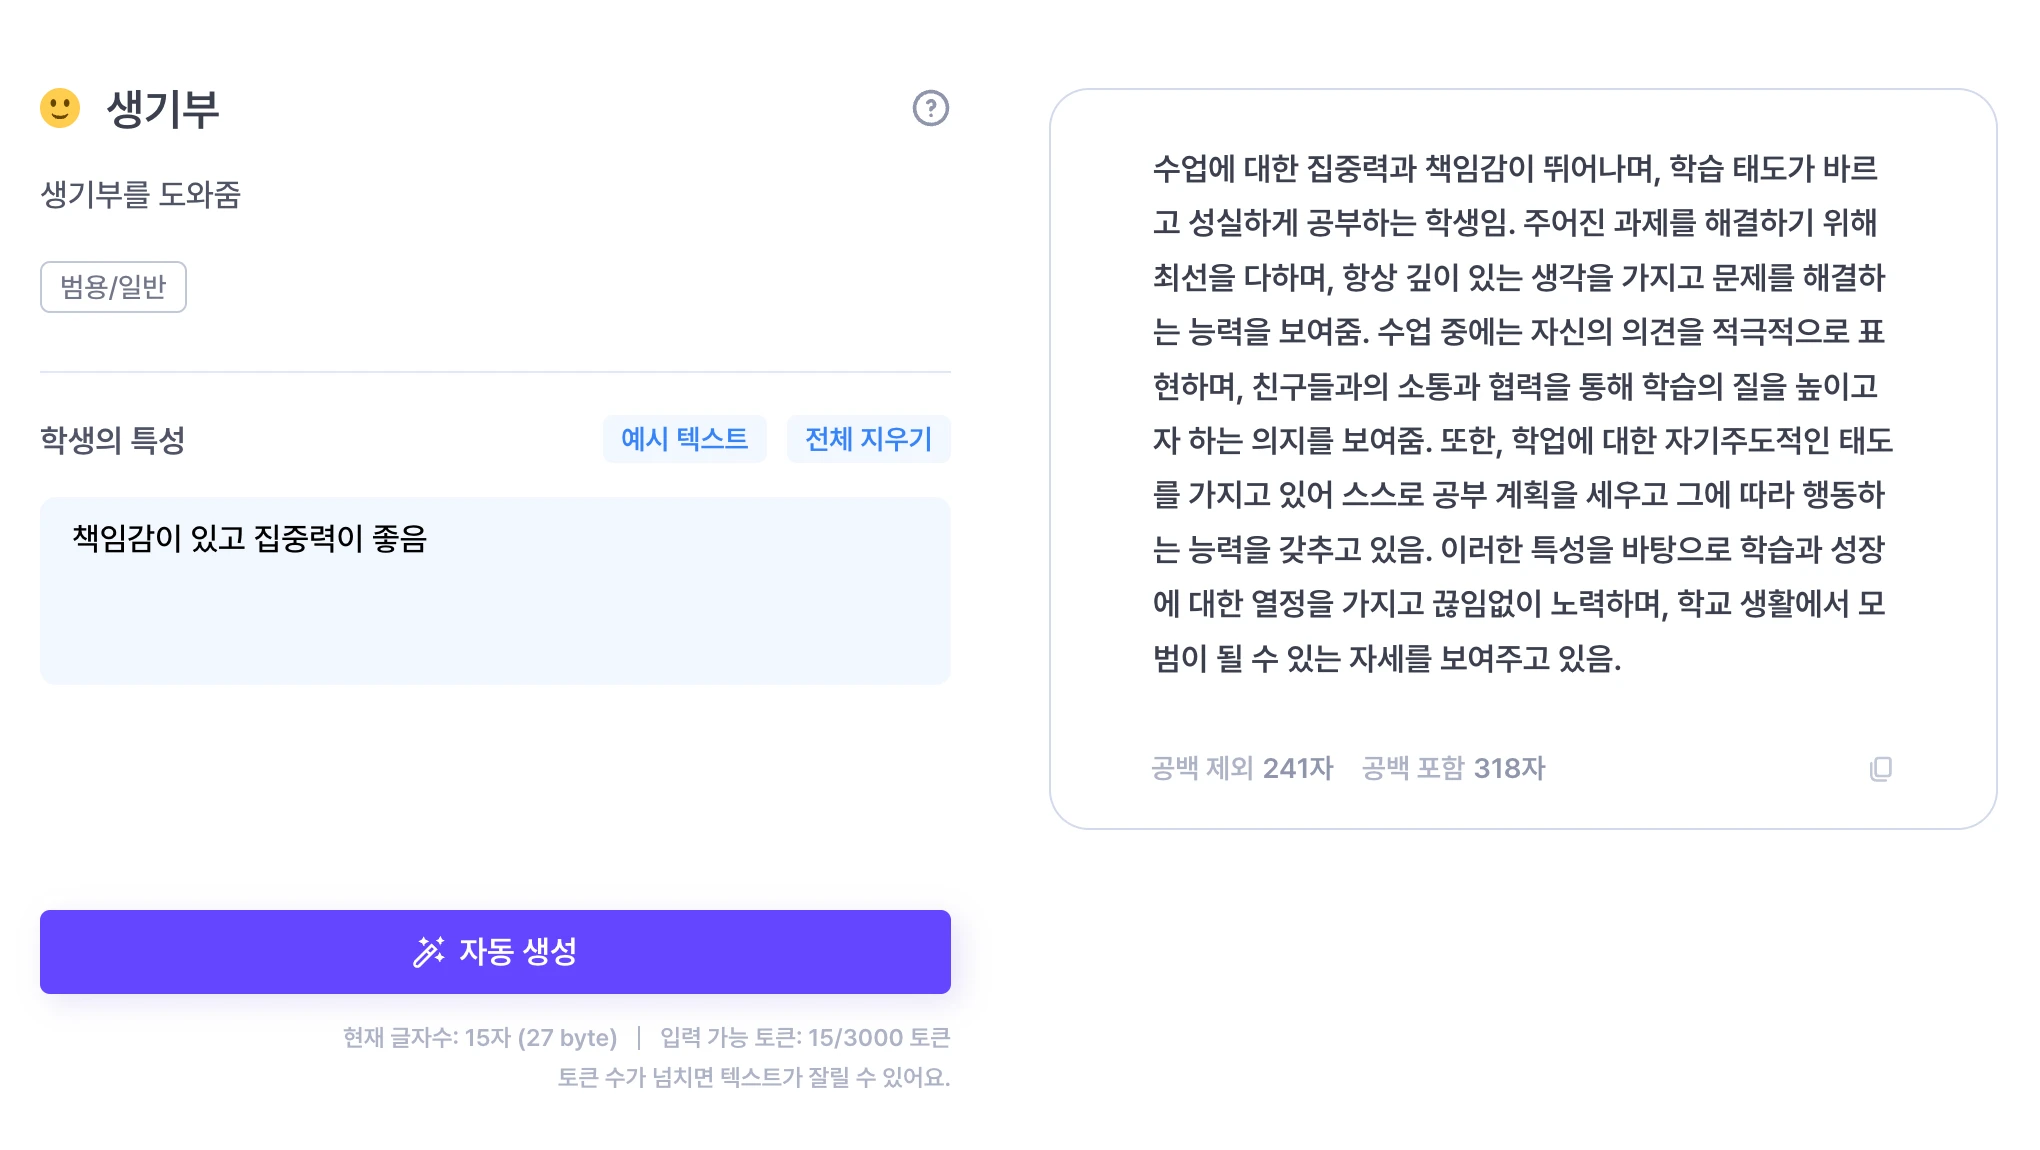Click the magic wand icon on the generate button

click(x=429, y=952)
